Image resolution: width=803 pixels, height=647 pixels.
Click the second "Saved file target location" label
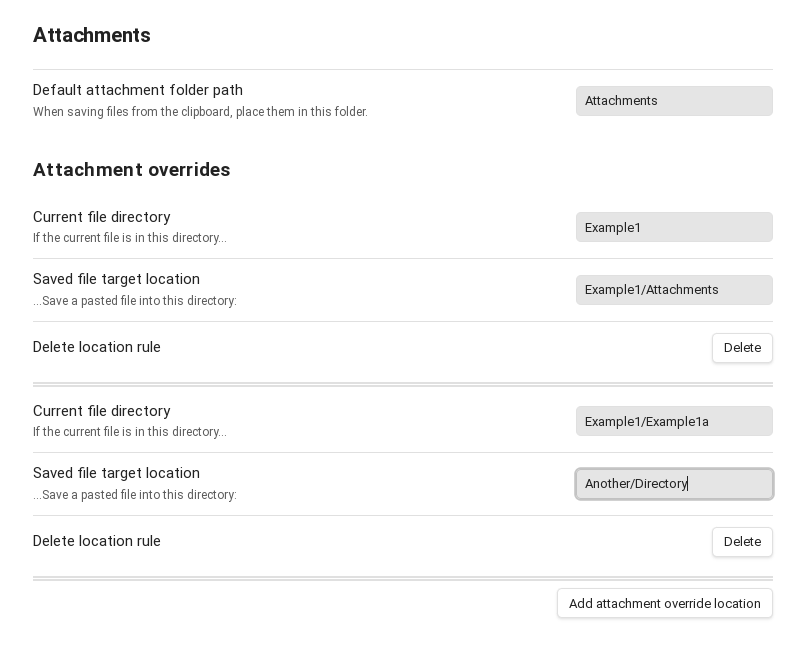[x=116, y=473]
